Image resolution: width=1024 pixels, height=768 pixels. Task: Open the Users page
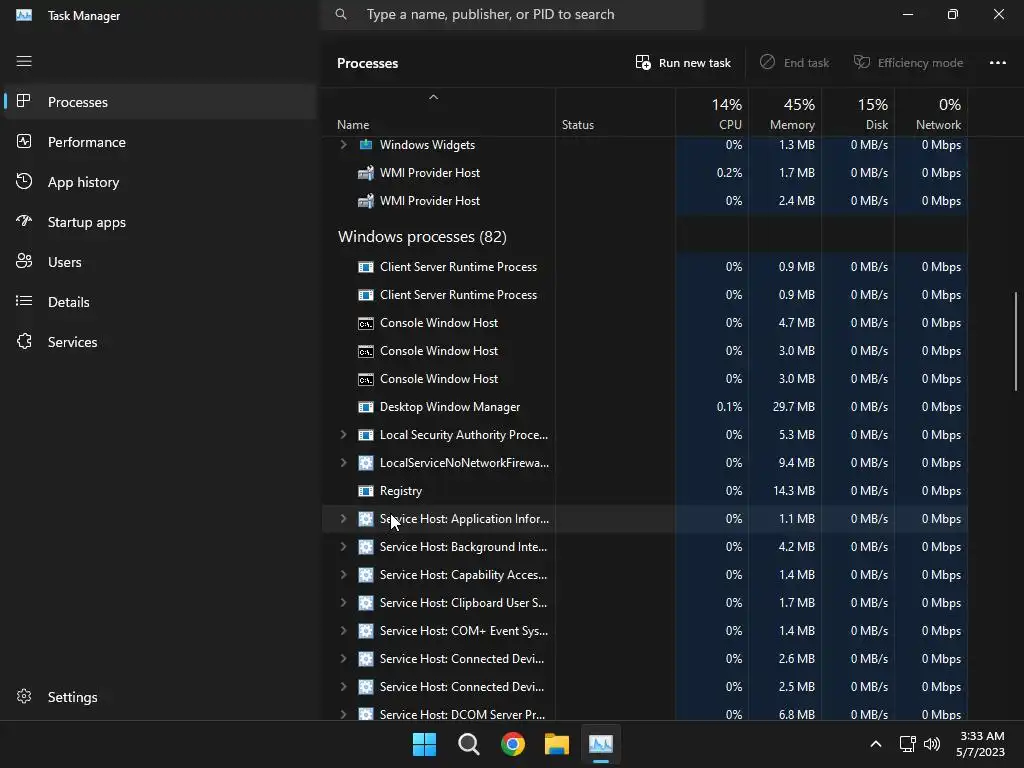point(160,262)
